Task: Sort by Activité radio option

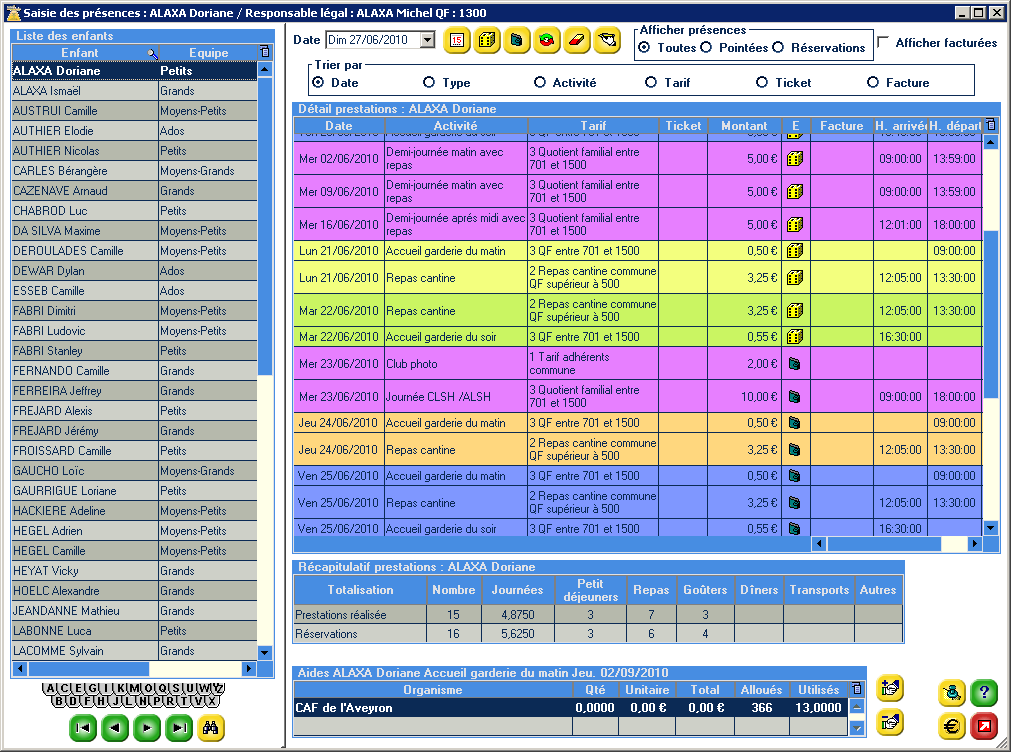Action: click(x=540, y=83)
